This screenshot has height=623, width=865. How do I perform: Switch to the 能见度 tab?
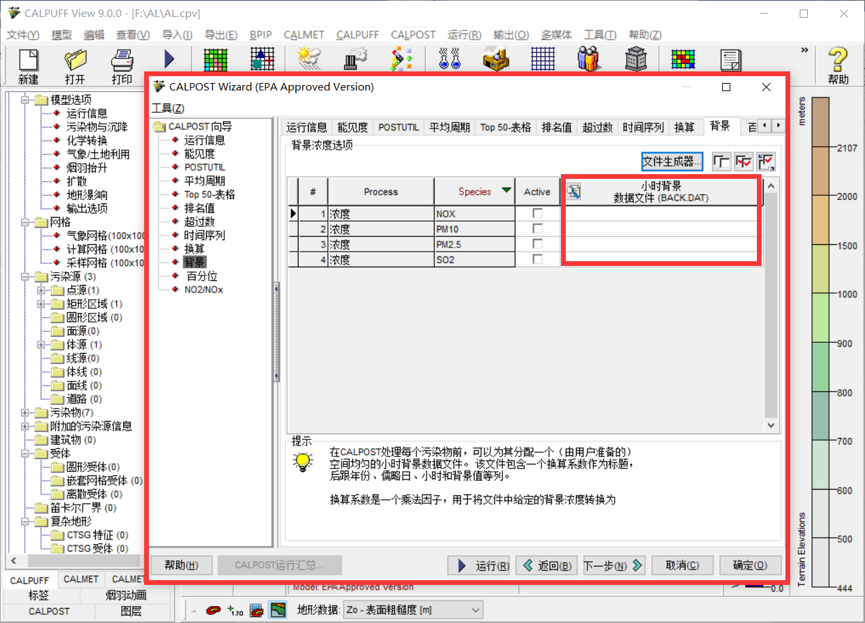pos(353,127)
